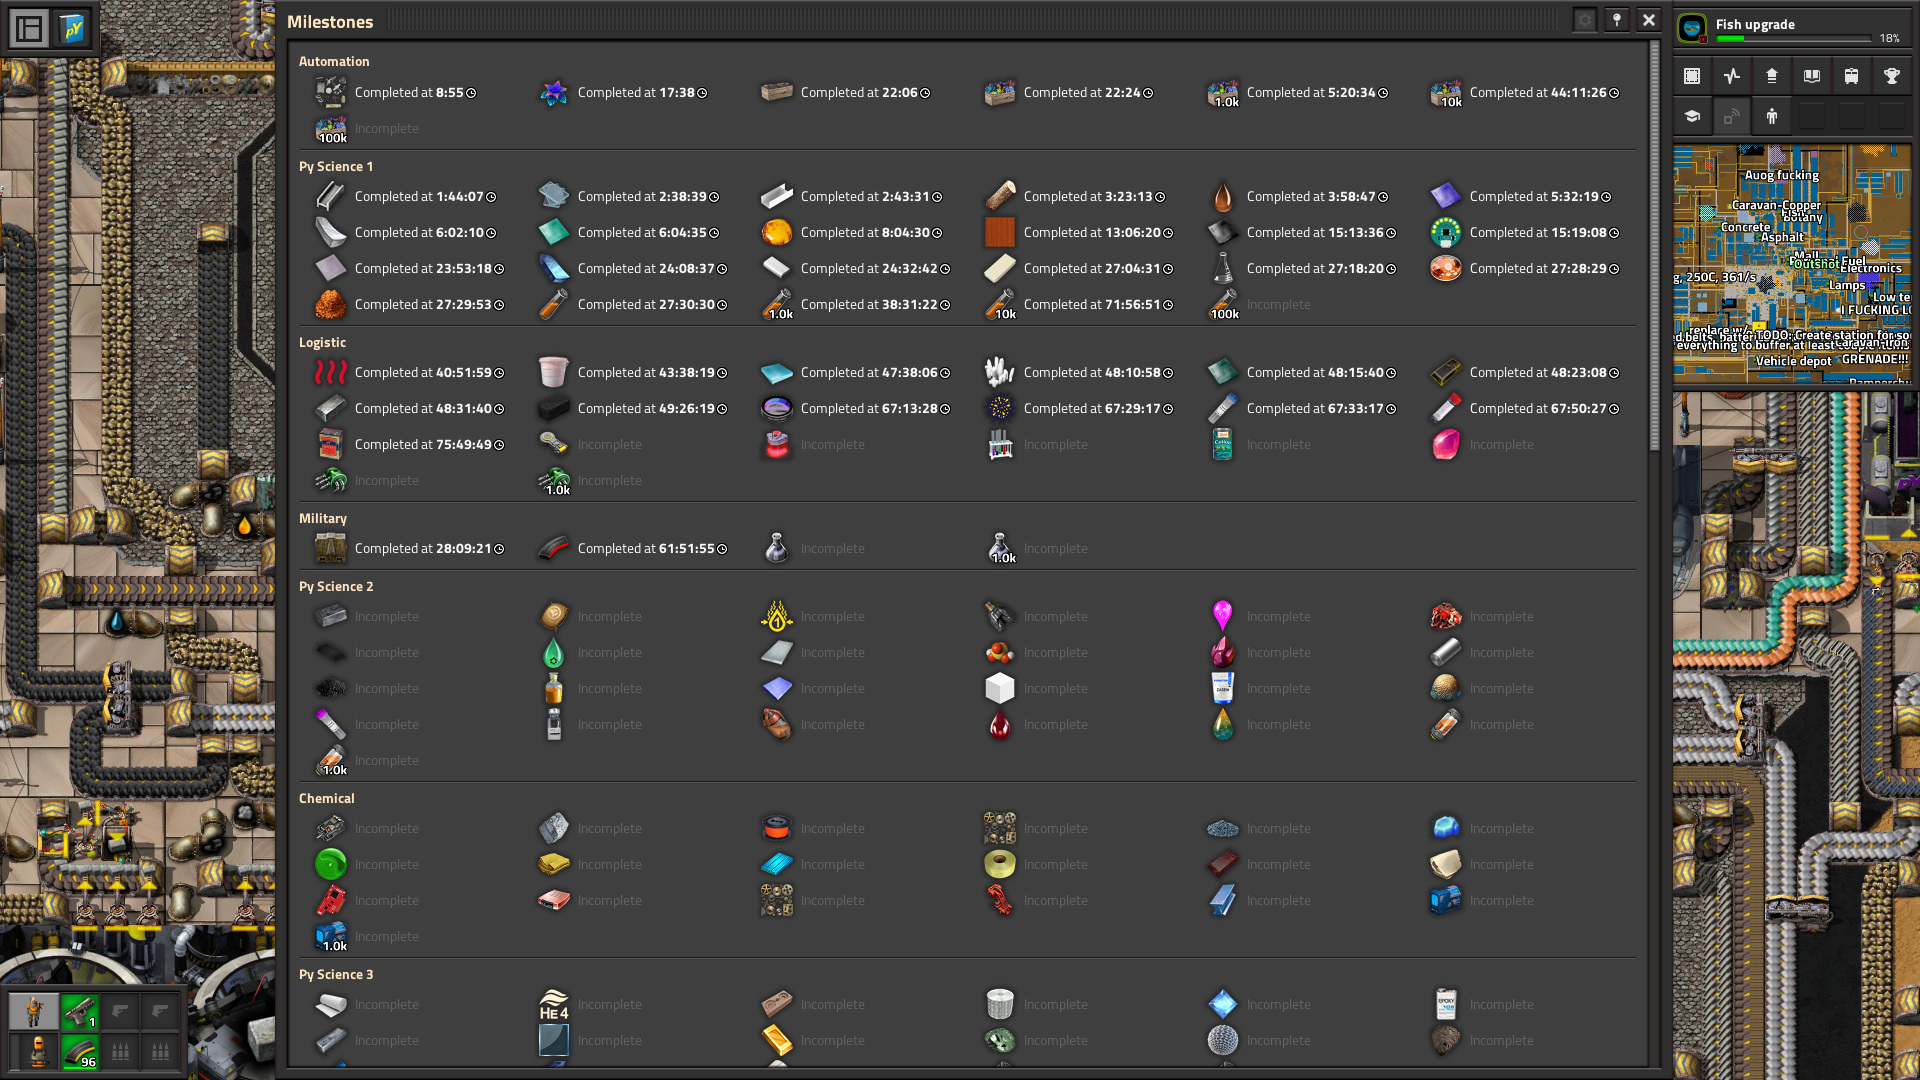The width and height of the screenshot is (1920, 1080).
Task: Click the pink balloon icon in Py Science 2
Action: [1223, 616]
